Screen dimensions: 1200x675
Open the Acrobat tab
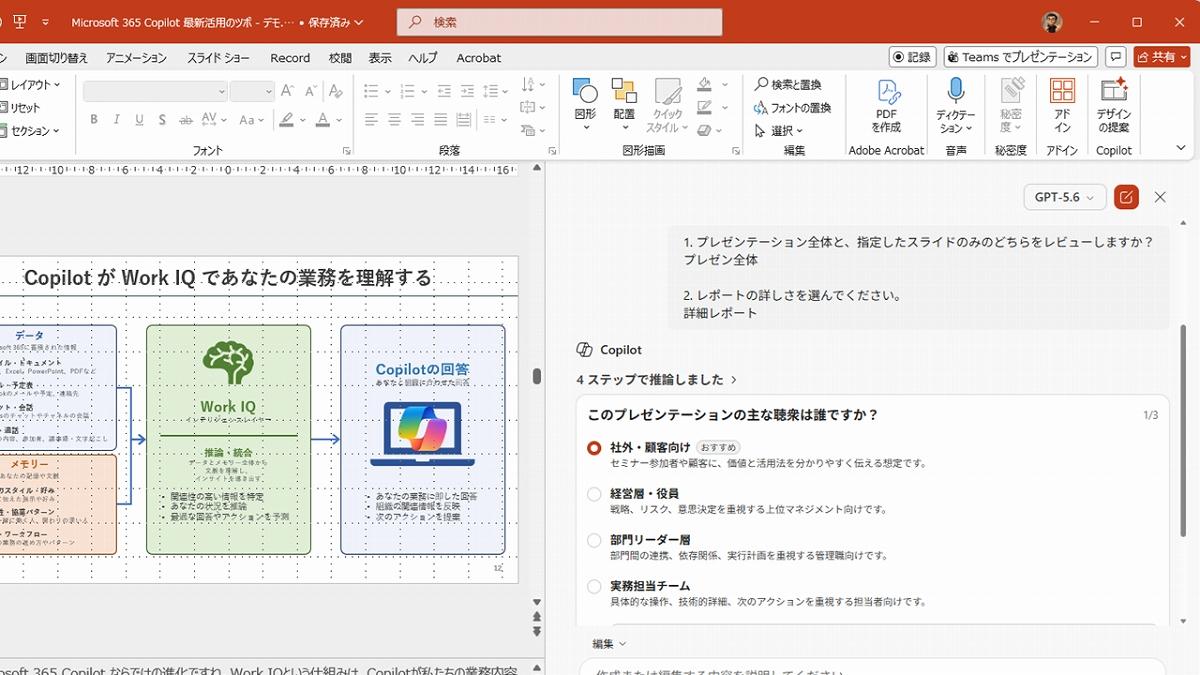click(479, 58)
